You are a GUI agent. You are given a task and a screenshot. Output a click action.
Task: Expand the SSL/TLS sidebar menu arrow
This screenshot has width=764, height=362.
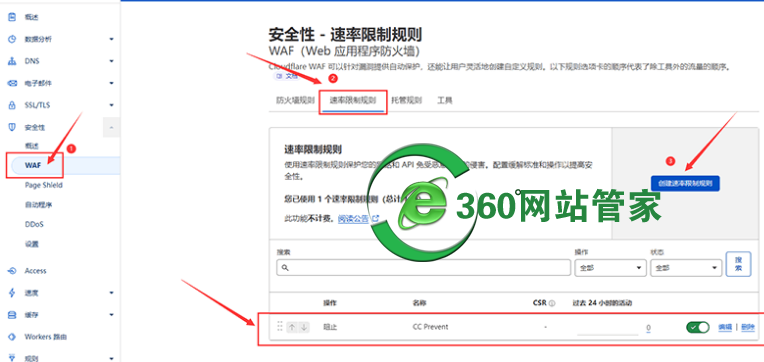(x=112, y=105)
